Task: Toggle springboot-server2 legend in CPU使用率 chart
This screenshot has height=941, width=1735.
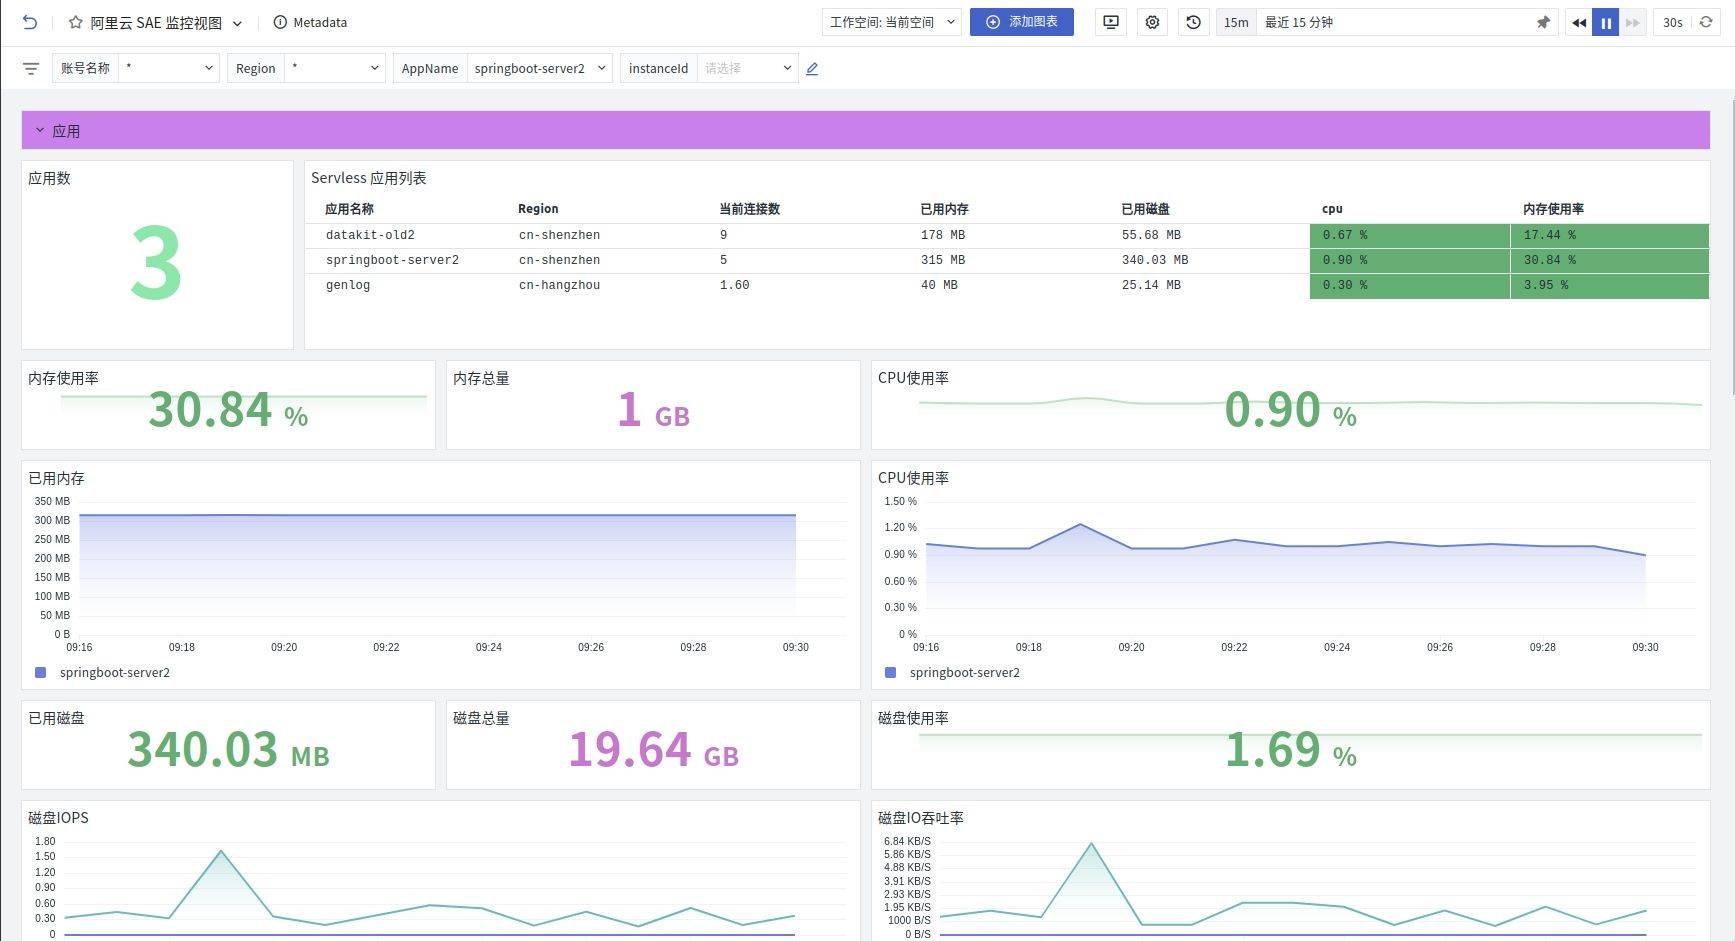Action: pos(953,673)
